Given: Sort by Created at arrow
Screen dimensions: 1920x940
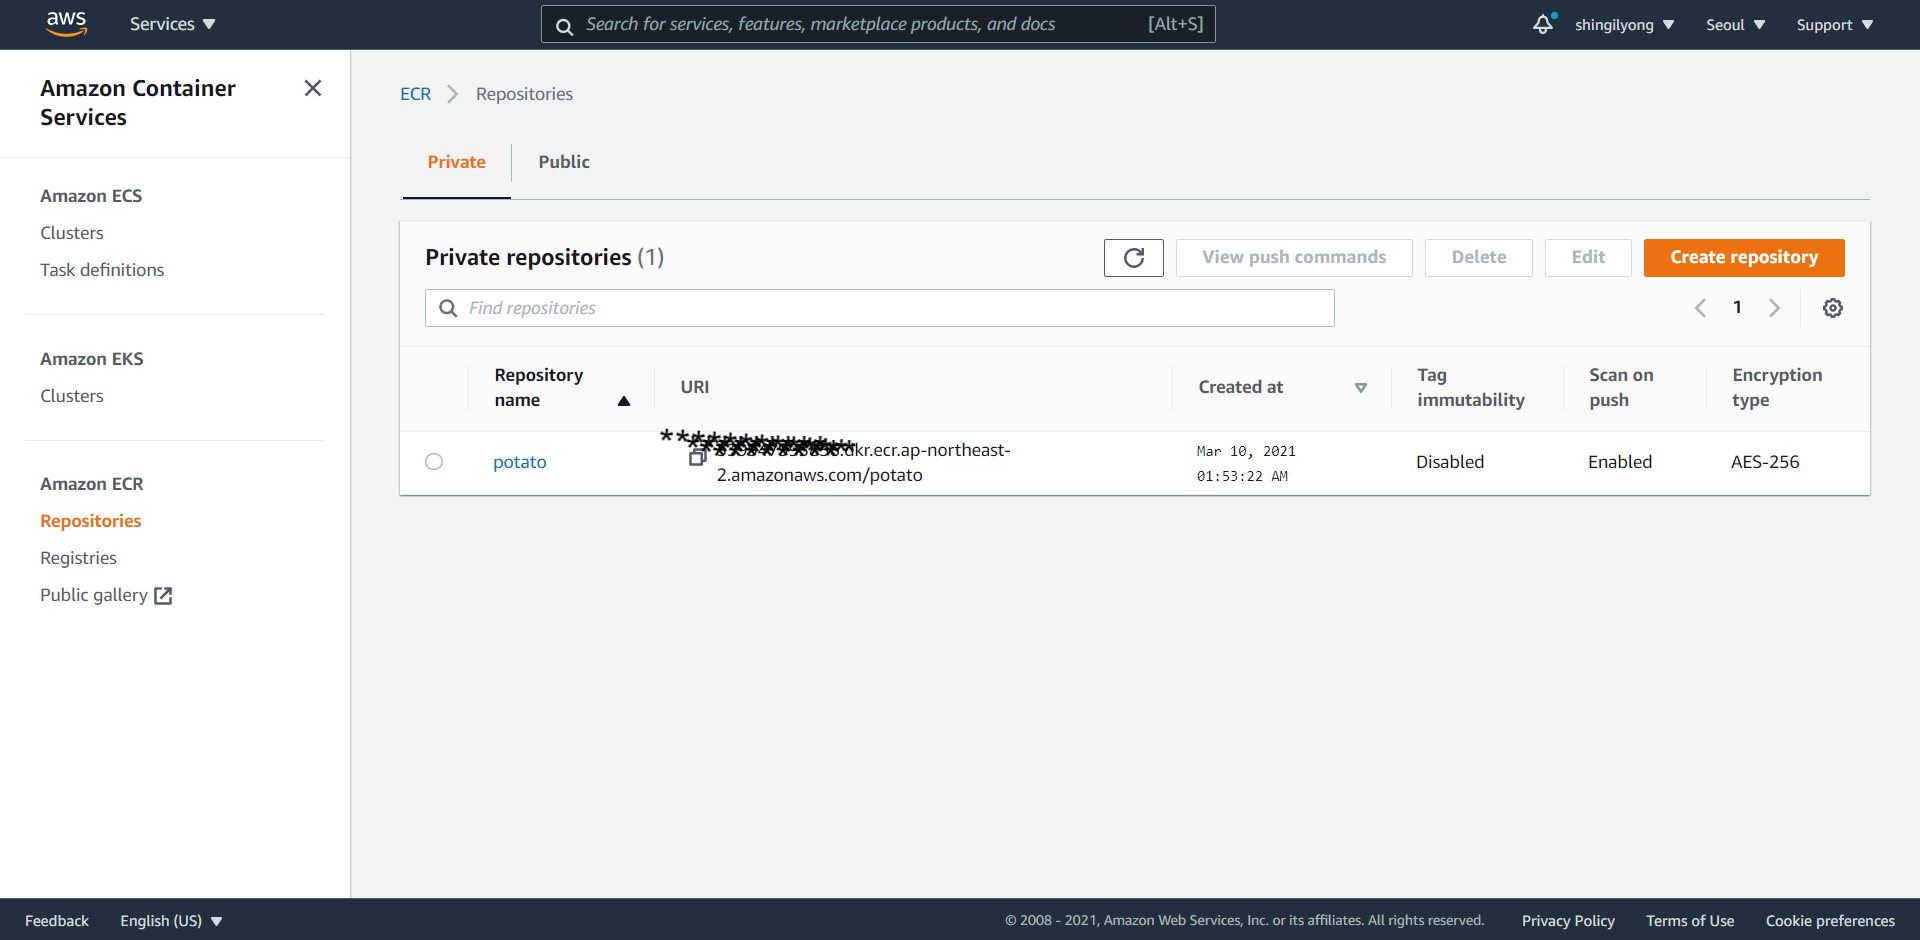Looking at the screenshot, I should tap(1361, 388).
